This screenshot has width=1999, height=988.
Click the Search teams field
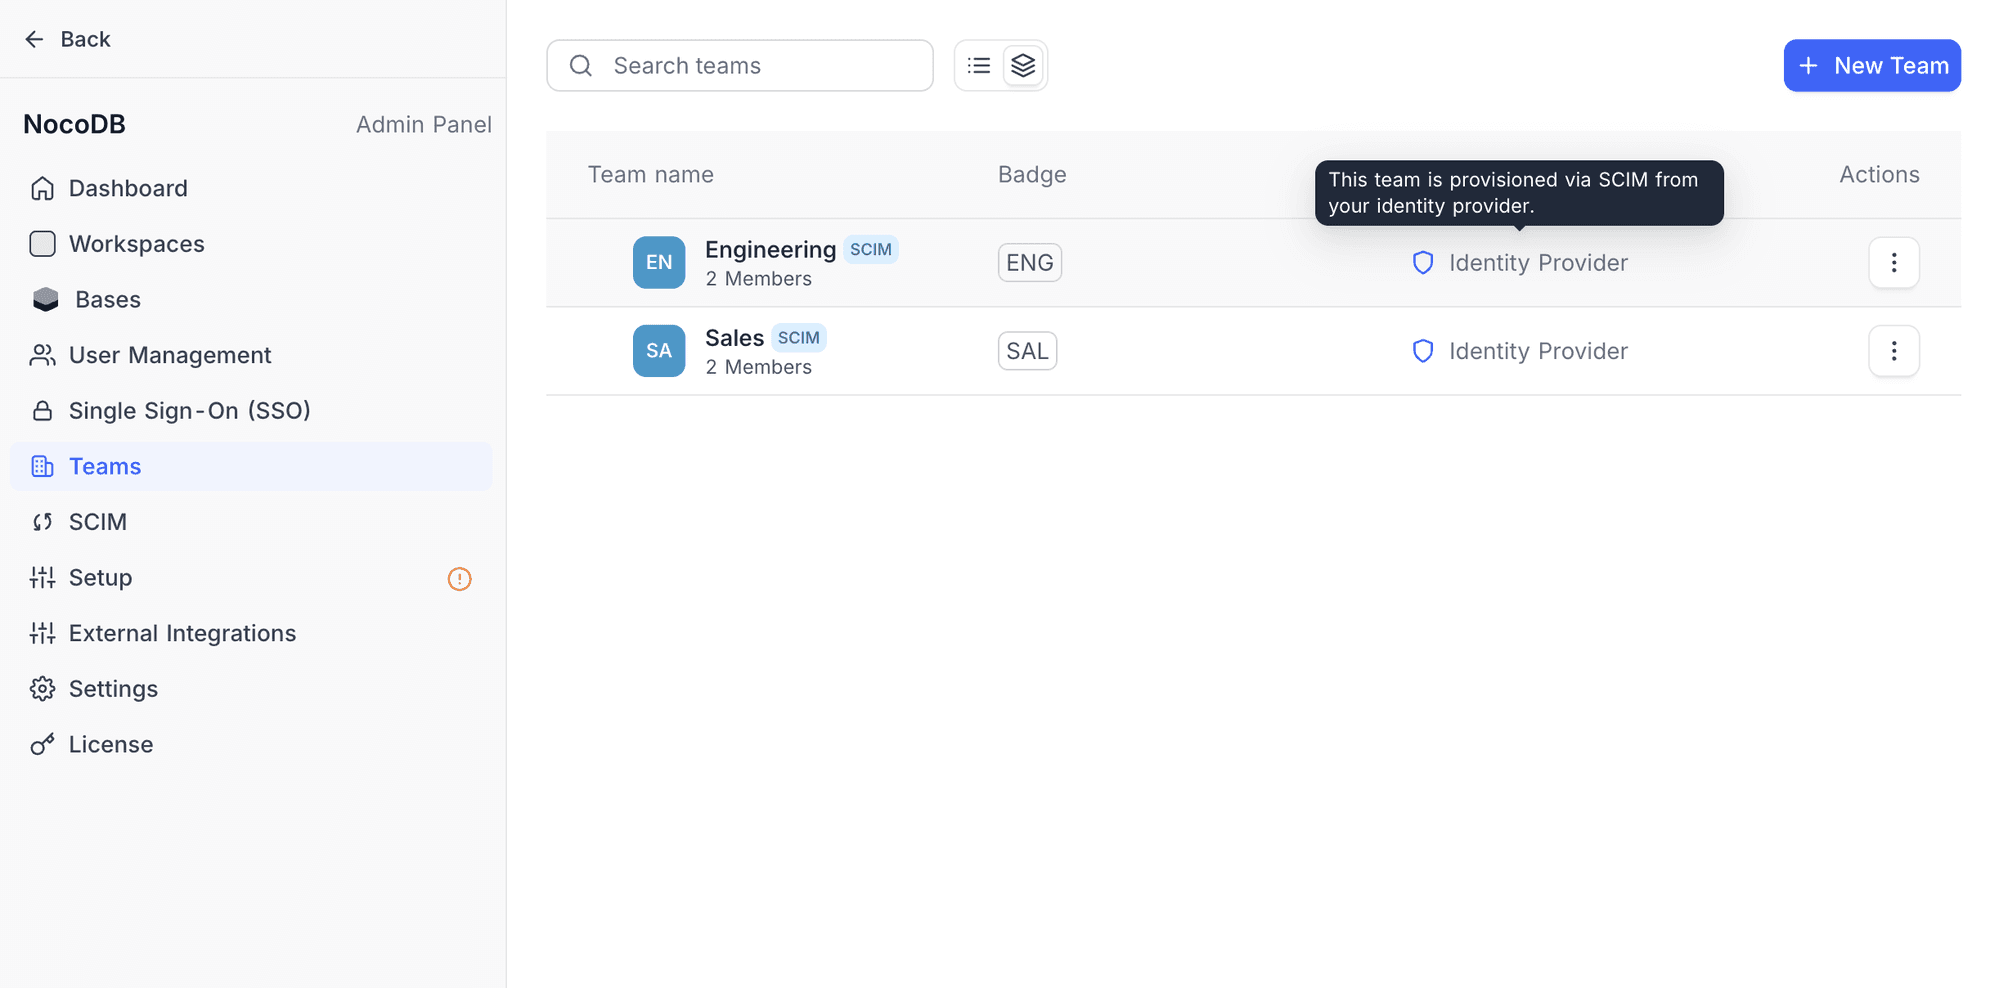(x=740, y=65)
